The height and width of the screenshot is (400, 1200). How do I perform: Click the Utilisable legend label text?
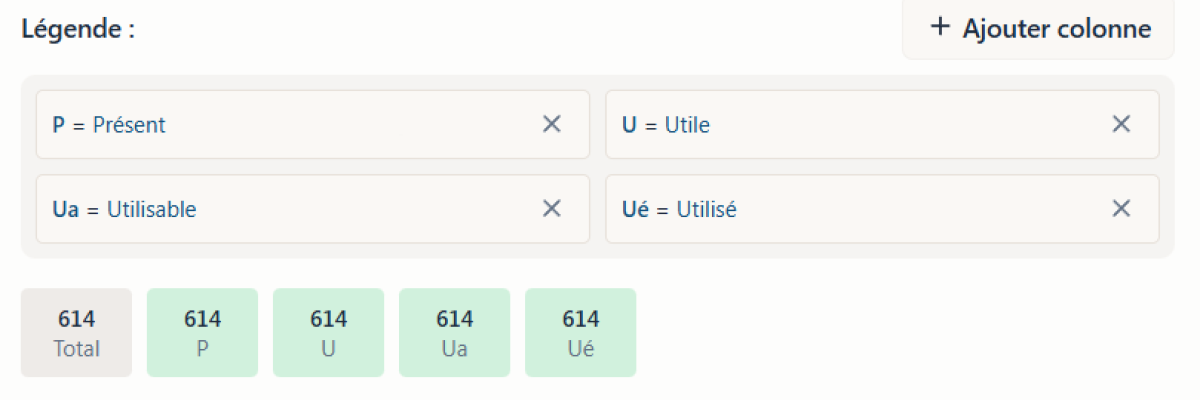pyautogui.click(x=152, y=209)
